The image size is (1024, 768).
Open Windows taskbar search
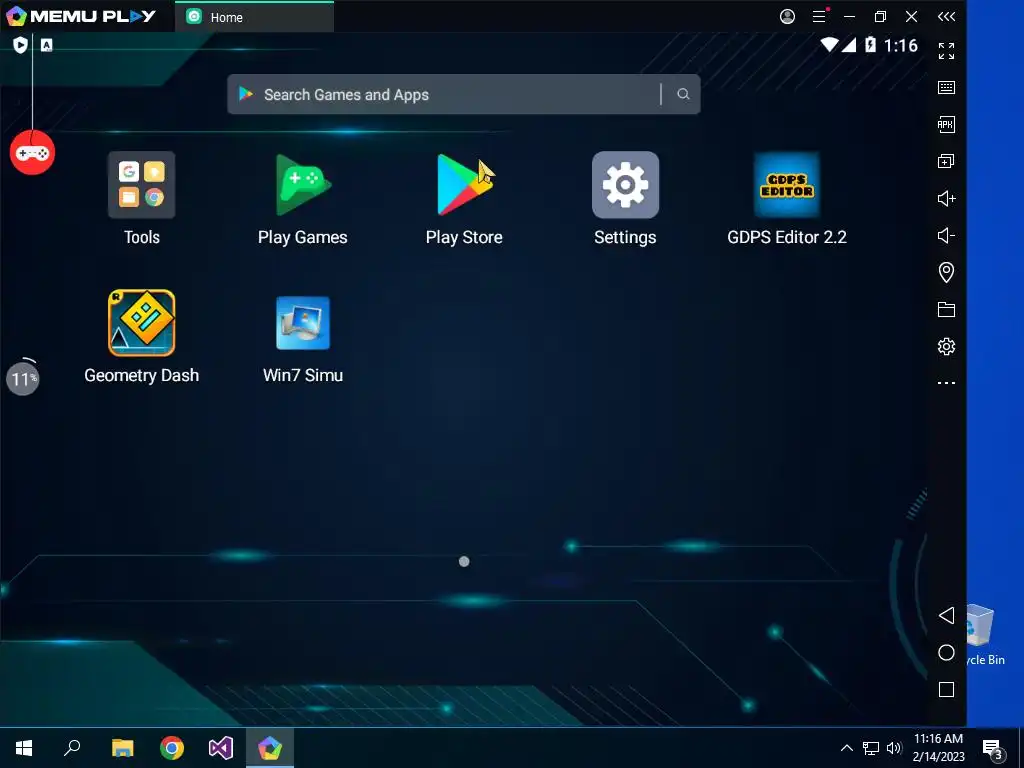coord(72,748)
